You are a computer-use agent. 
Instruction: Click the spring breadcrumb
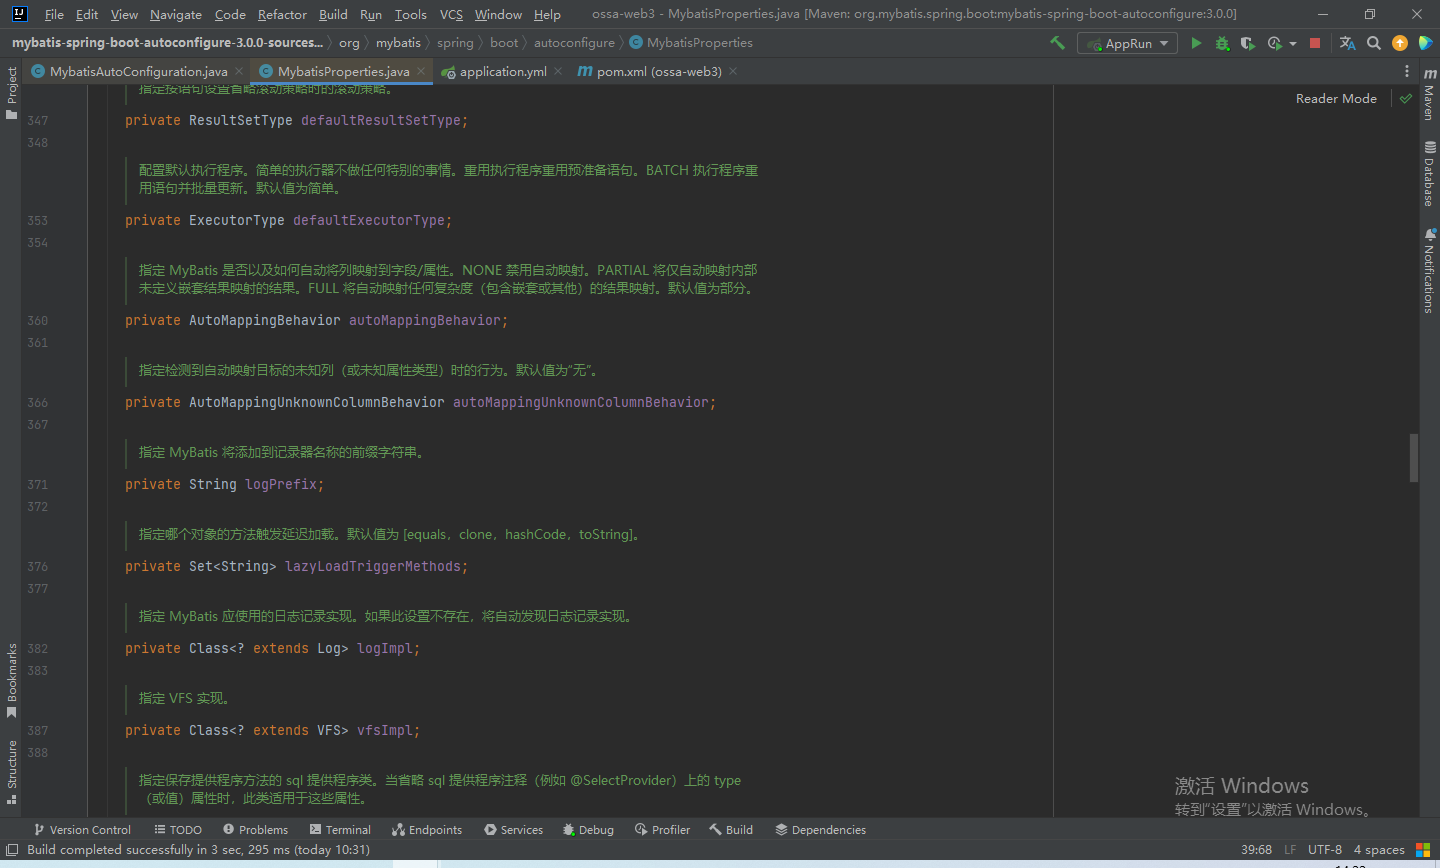[455, 43]
